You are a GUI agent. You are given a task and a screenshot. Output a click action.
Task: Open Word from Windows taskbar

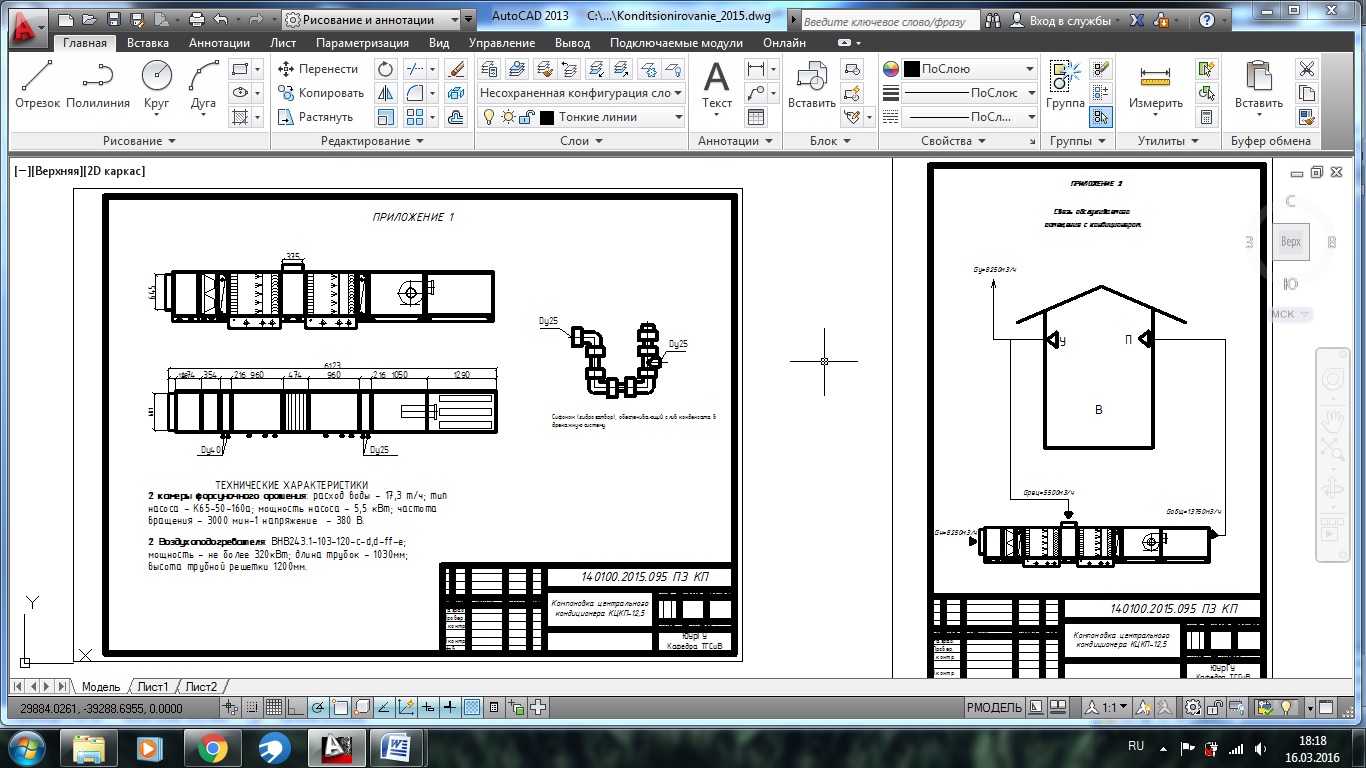397,747
